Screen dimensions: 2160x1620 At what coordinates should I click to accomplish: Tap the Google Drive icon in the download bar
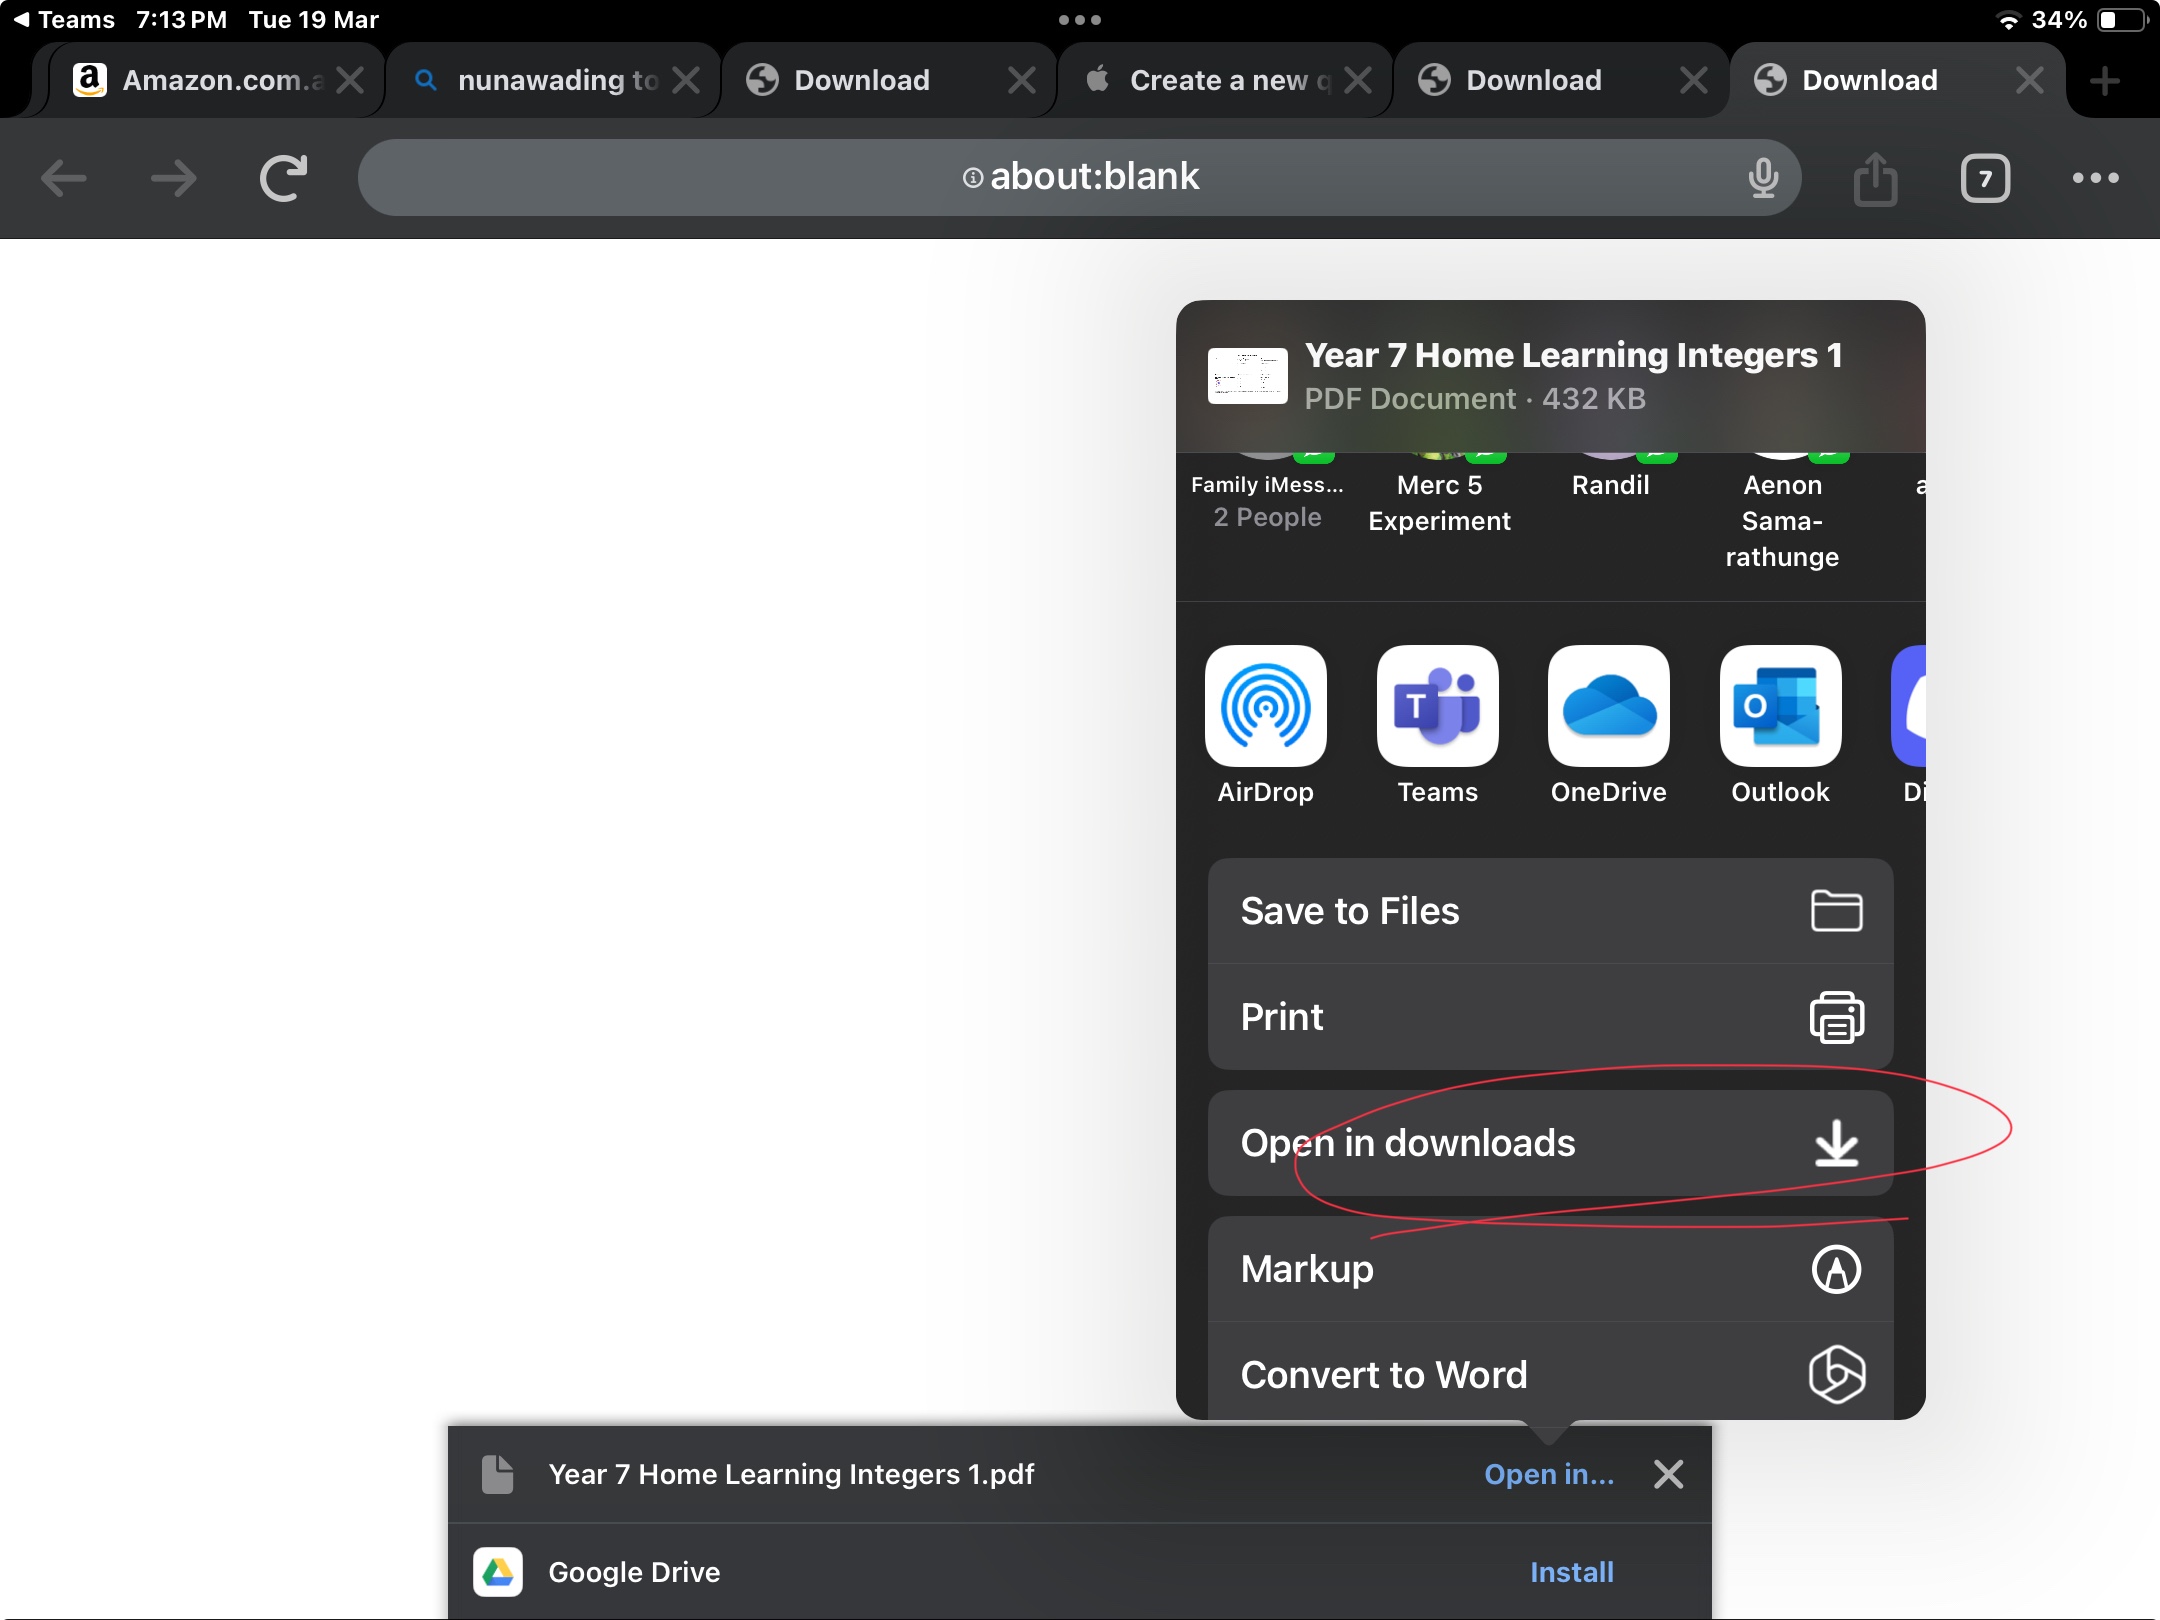(x=498, y=1571)
